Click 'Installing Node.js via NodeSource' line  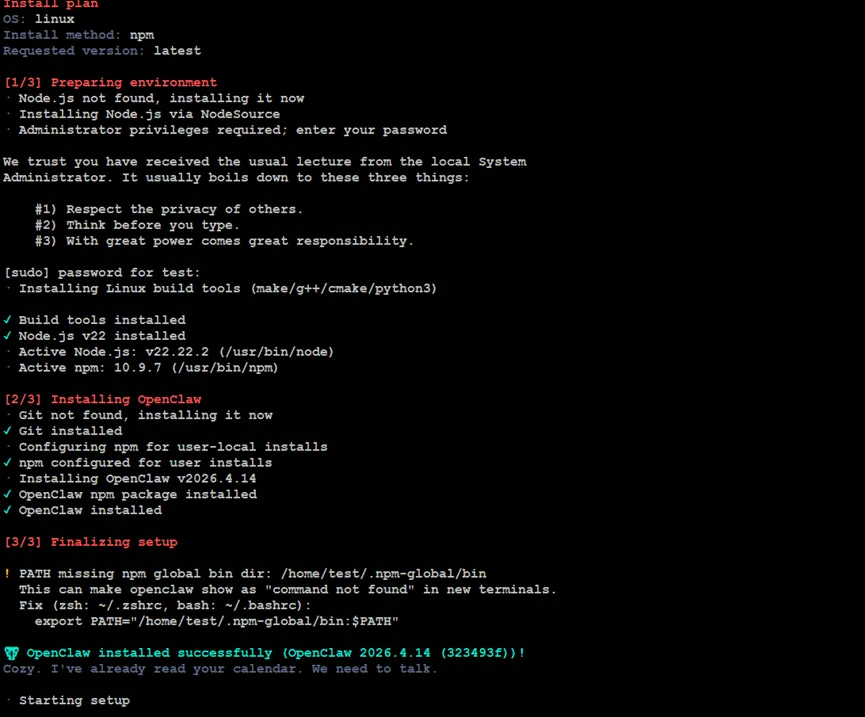click(149, 114)
